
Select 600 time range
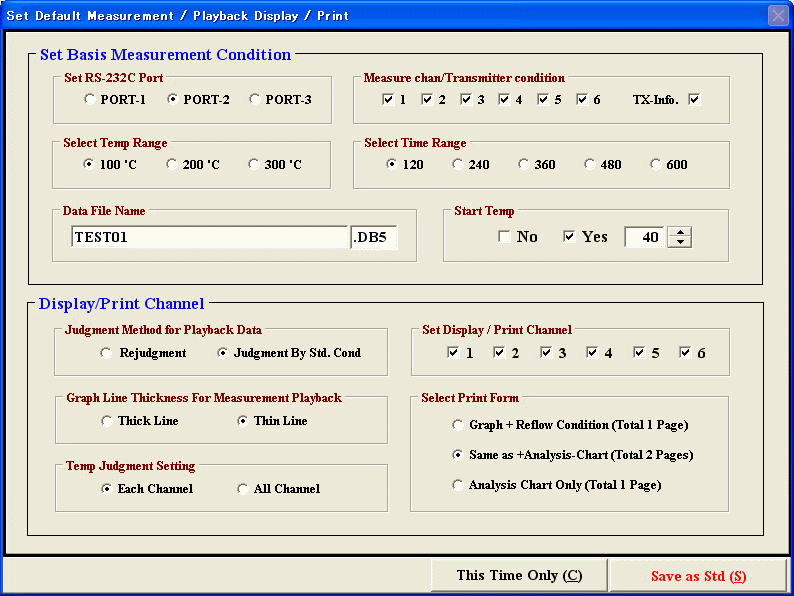click(x=655, y=164)
